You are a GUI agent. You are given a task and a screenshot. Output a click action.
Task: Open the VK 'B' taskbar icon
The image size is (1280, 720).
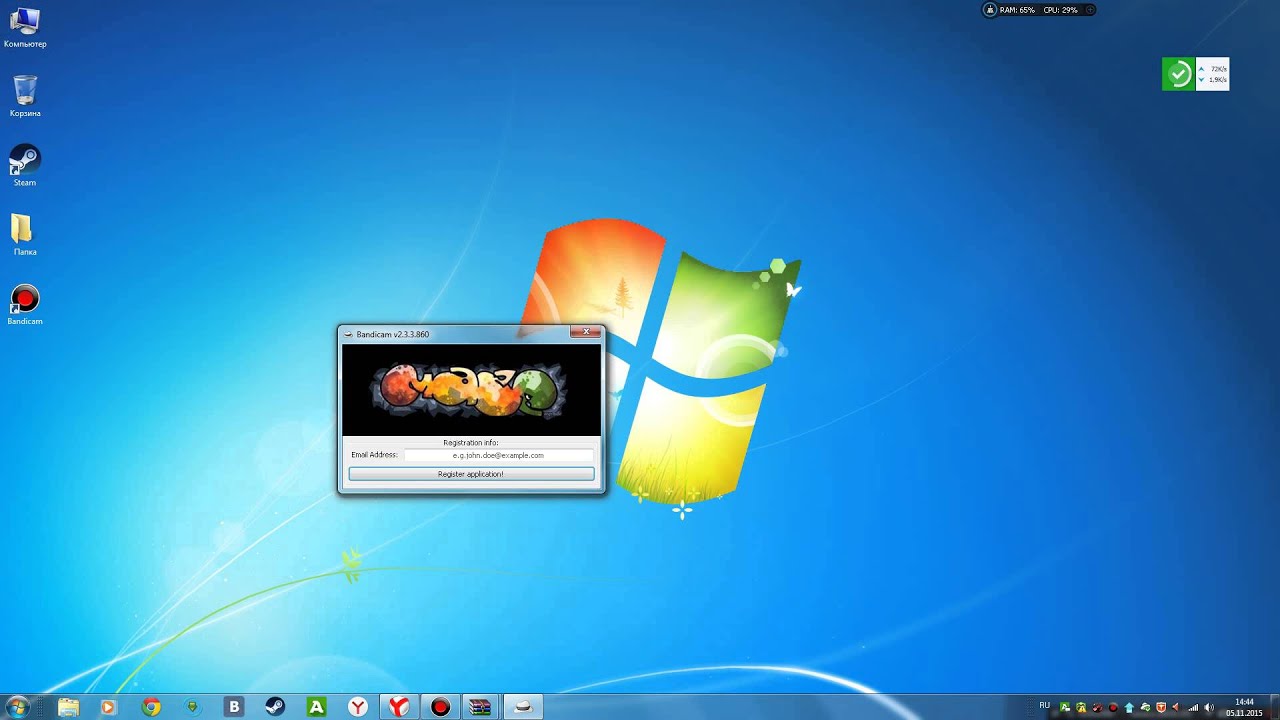pos(234,707)
